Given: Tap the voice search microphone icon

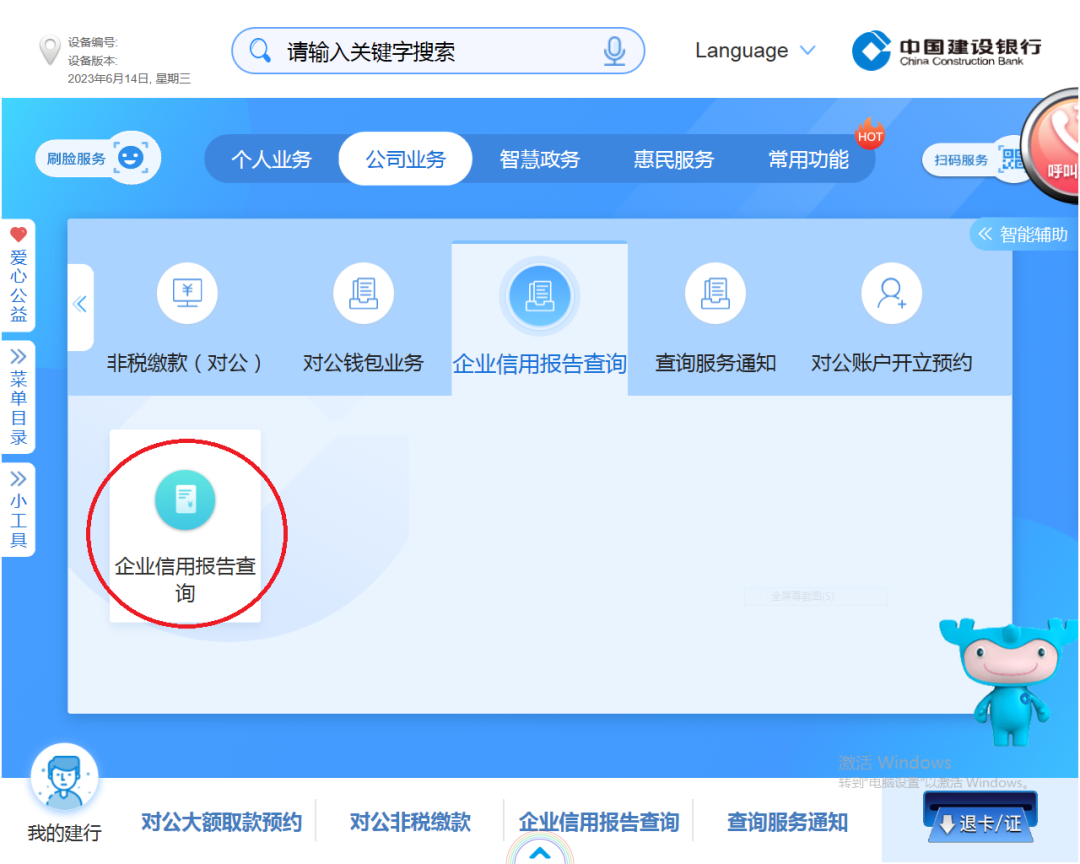Looking at the screenshot, I should [614, 50].
